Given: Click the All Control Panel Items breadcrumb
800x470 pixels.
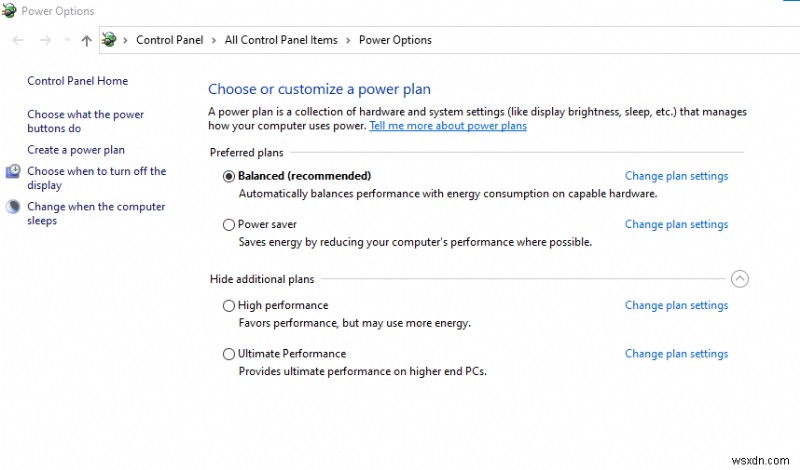Looking at the screenshot, I should [x=280, y=40].
